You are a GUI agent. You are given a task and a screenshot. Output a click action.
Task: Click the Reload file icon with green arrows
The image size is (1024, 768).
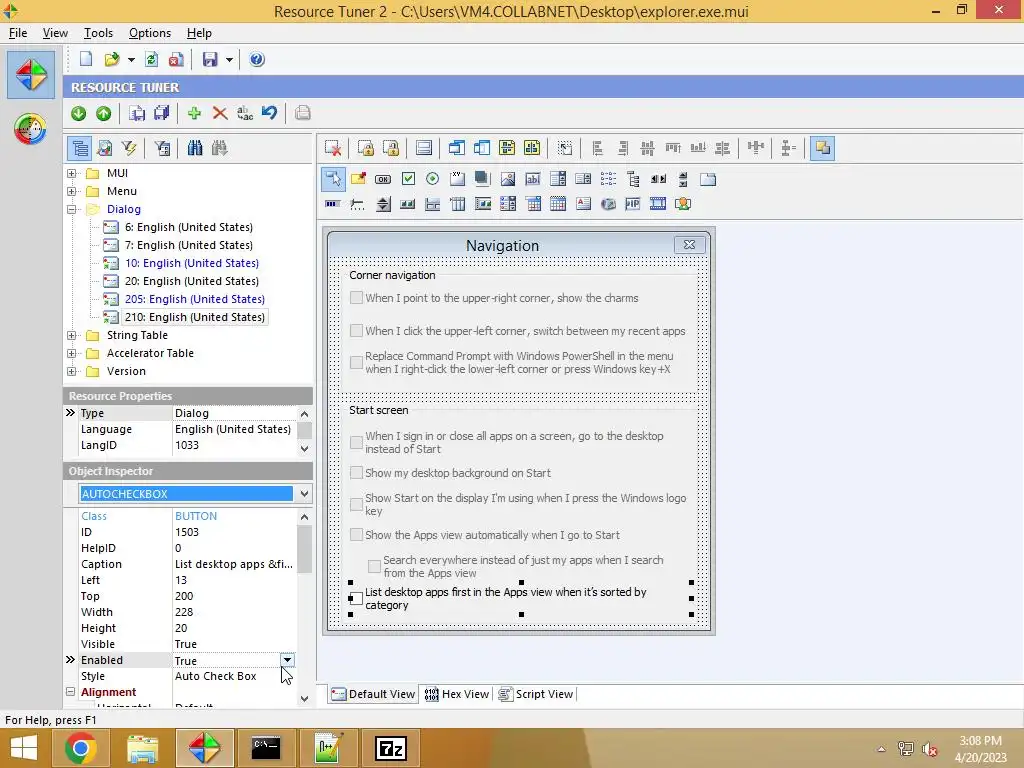pyautogui.click(x=152, y=59)
